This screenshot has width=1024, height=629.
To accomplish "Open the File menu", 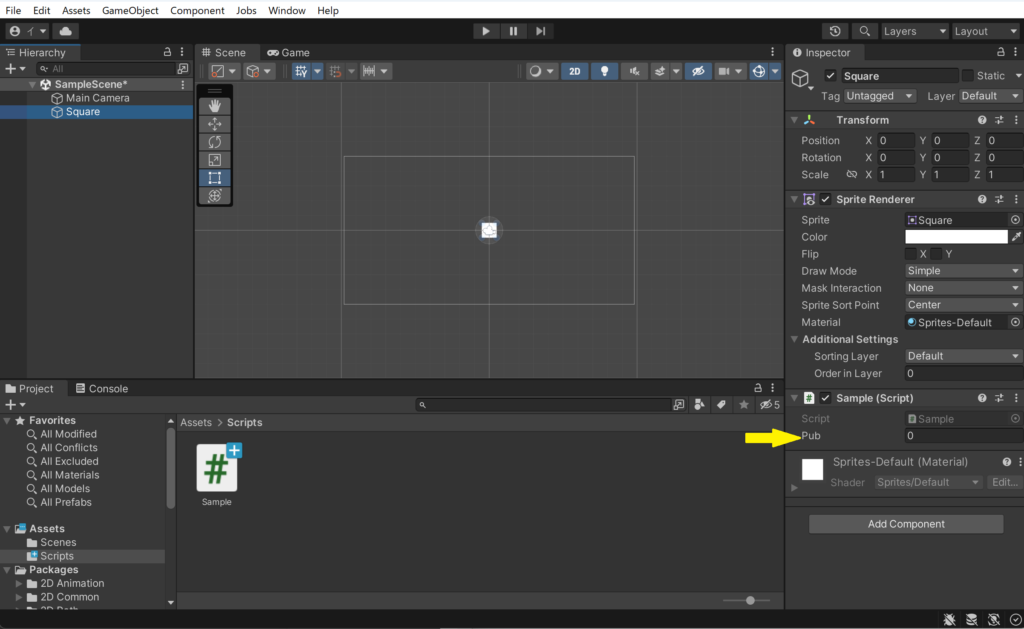I will tap(13, 10).
